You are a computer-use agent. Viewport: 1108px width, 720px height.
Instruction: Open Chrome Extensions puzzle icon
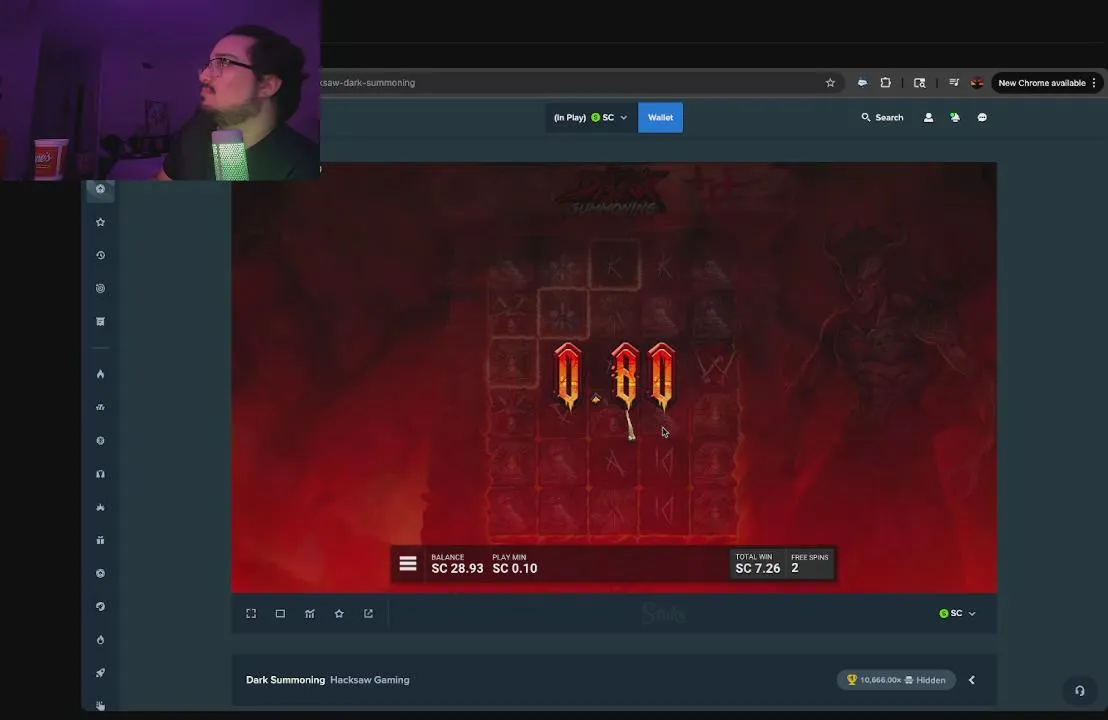coord(885,83)
